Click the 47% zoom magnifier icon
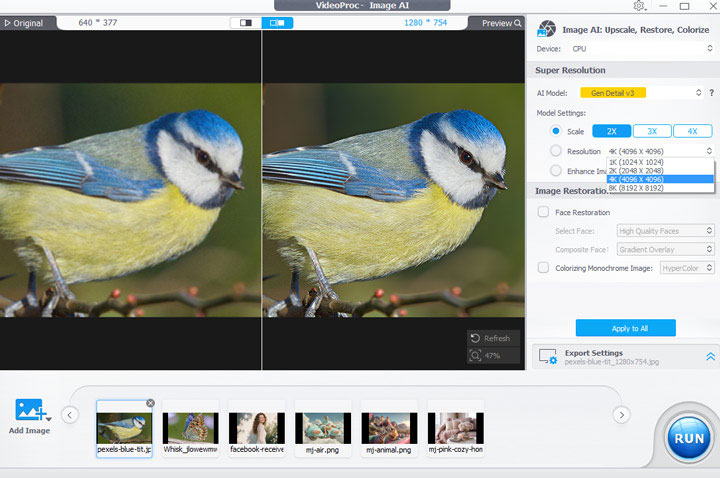The image size is (720, 478). point(475,355)
